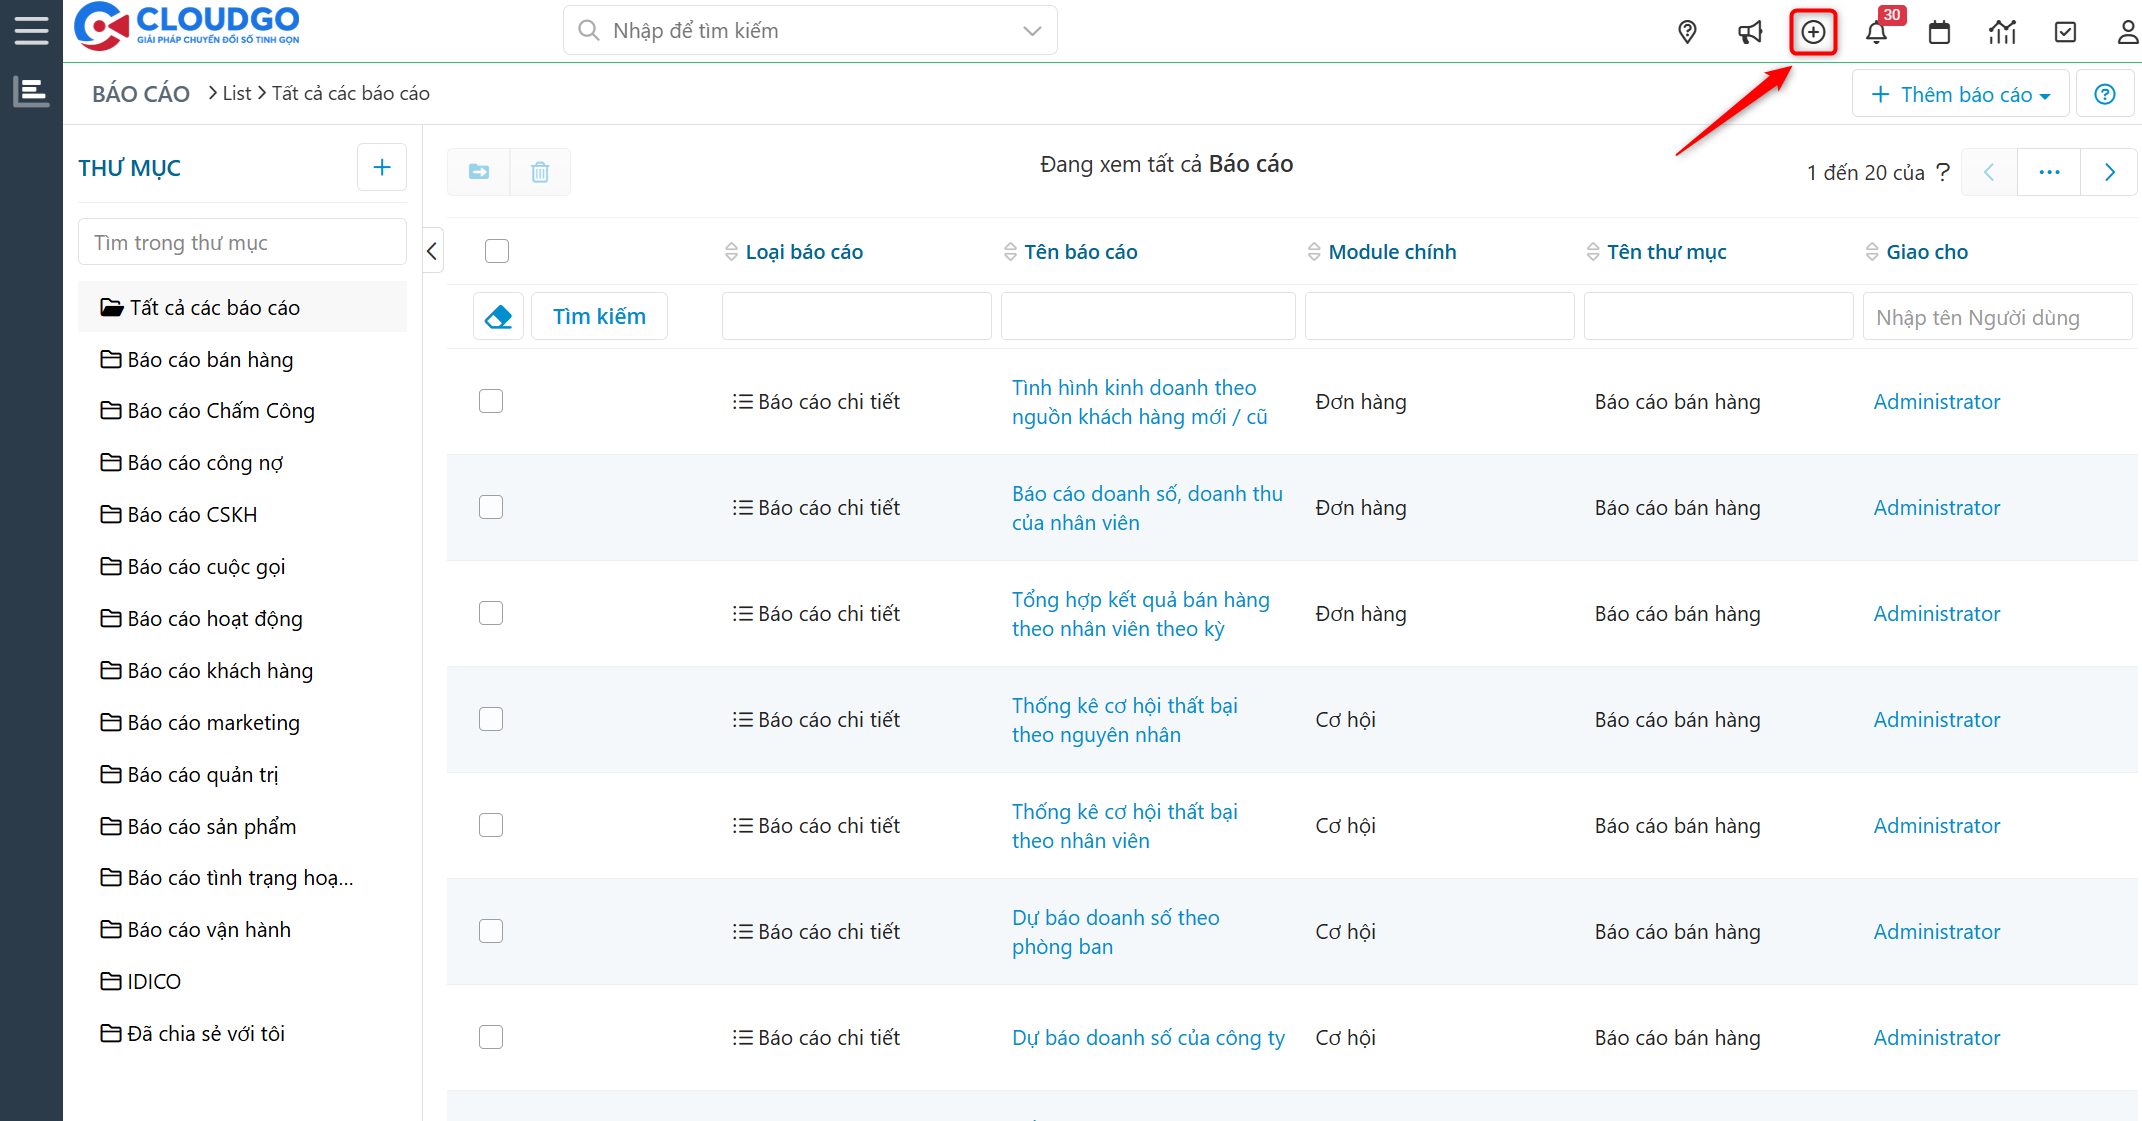2142x1121 pixels.
Task: Click the 'Tìm kiếm' search button
Action: [x=599, y=317]
